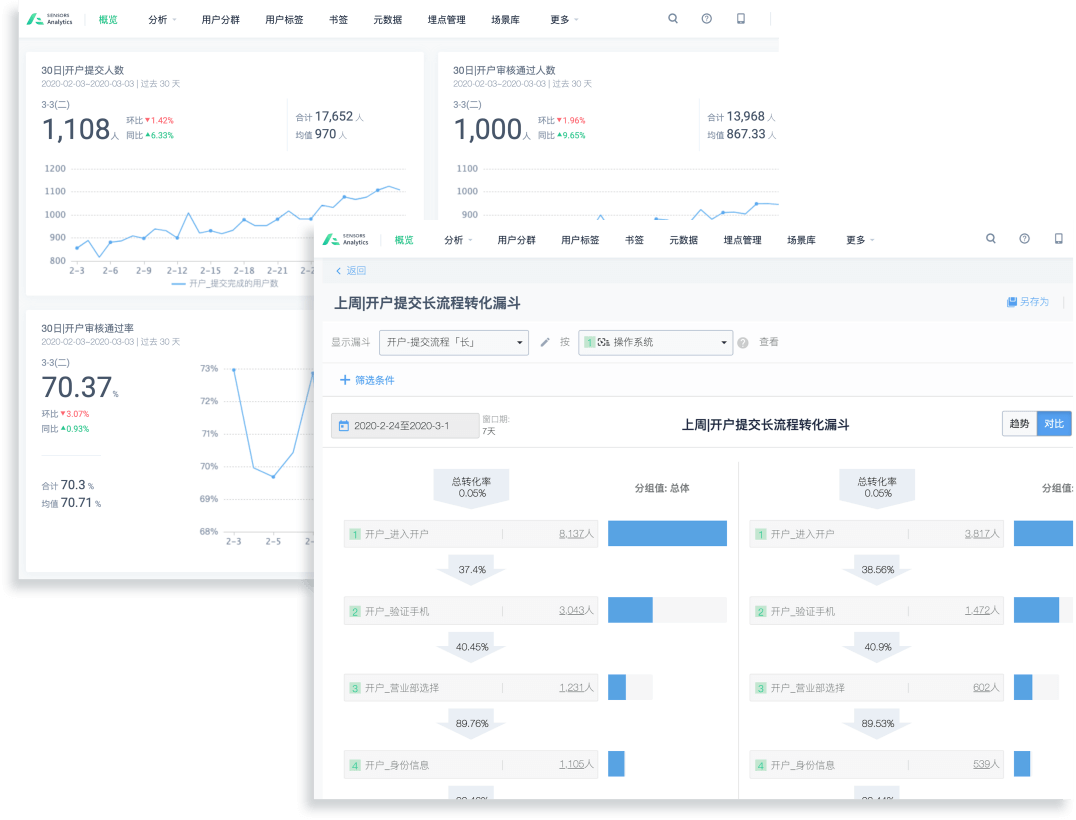Click the pencil edit icon beside funnel dropdown
The image size is (1076, 820).
point(545,342)
